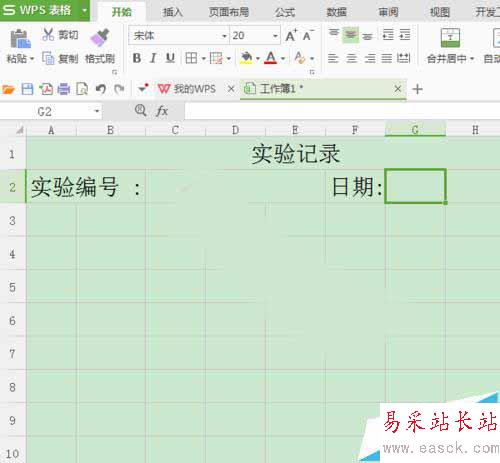Justify text alignment icon
The width and height of the screenshot is (500, 463).
click(x=387, y=59)
